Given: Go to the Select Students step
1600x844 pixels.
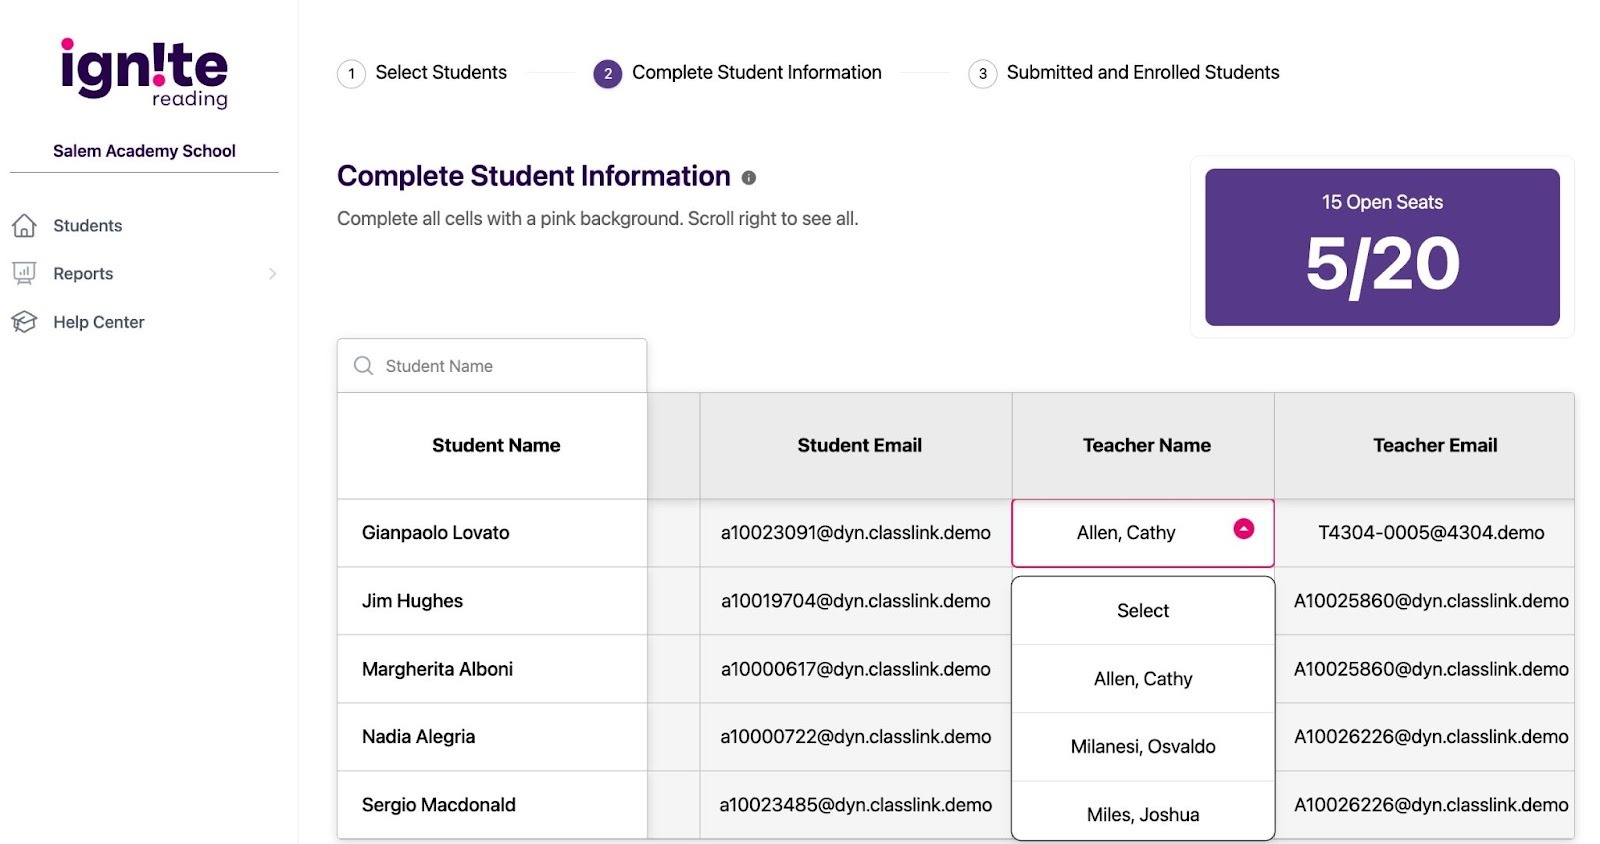Looking at the screenshot, I should tap(441, 73).
